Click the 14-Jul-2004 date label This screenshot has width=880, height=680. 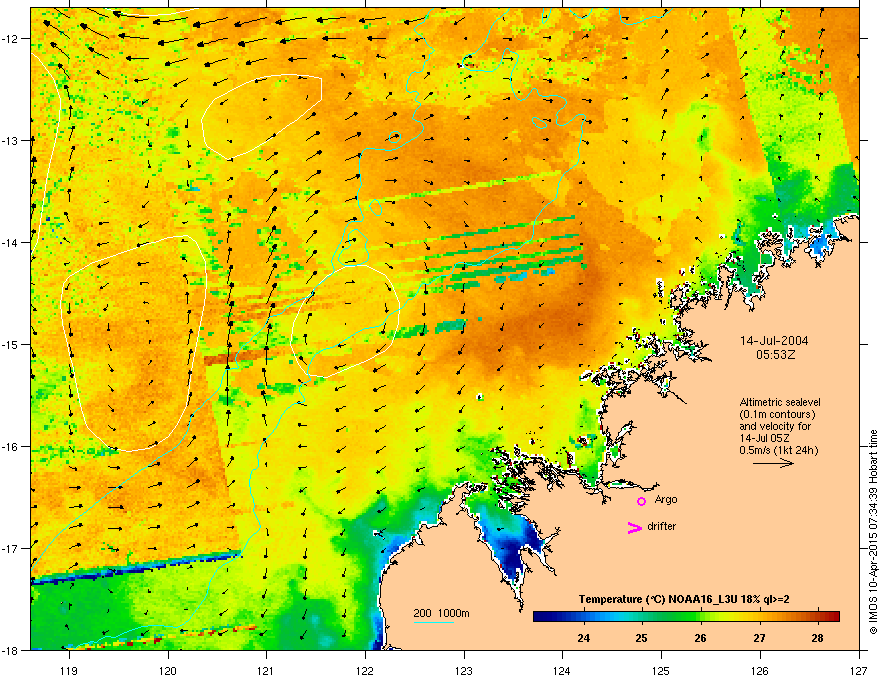coord(774,341)
